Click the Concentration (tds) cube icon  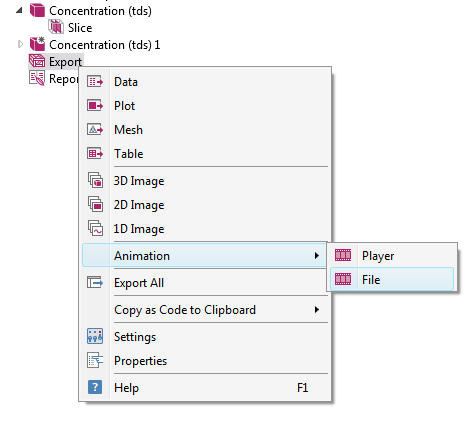coord(37,10)
